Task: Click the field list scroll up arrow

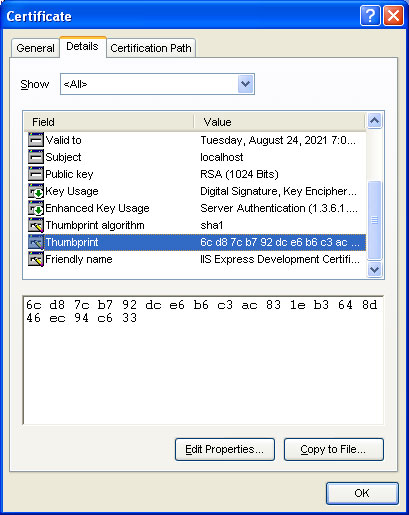Action: point(375,121)
